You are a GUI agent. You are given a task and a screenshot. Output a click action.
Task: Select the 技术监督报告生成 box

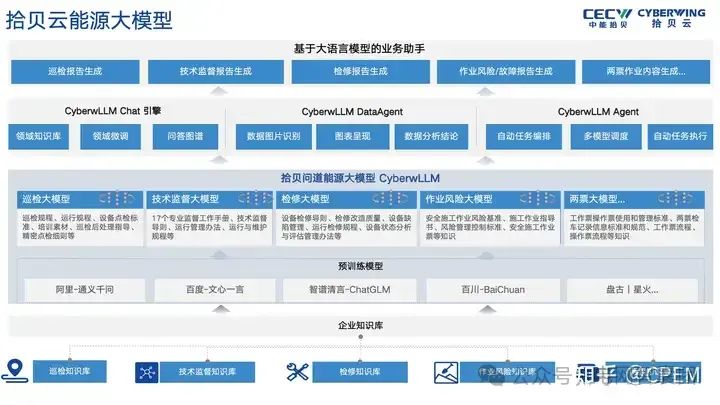(216, 72)
